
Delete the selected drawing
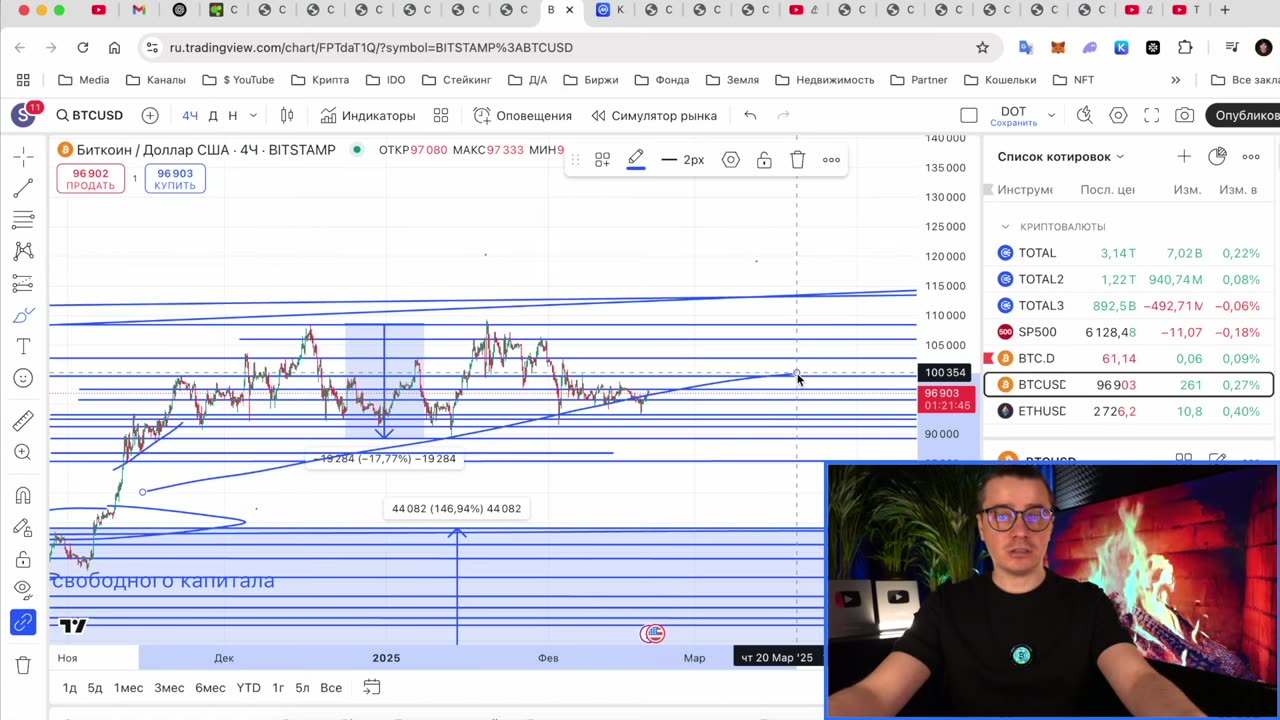797,160
